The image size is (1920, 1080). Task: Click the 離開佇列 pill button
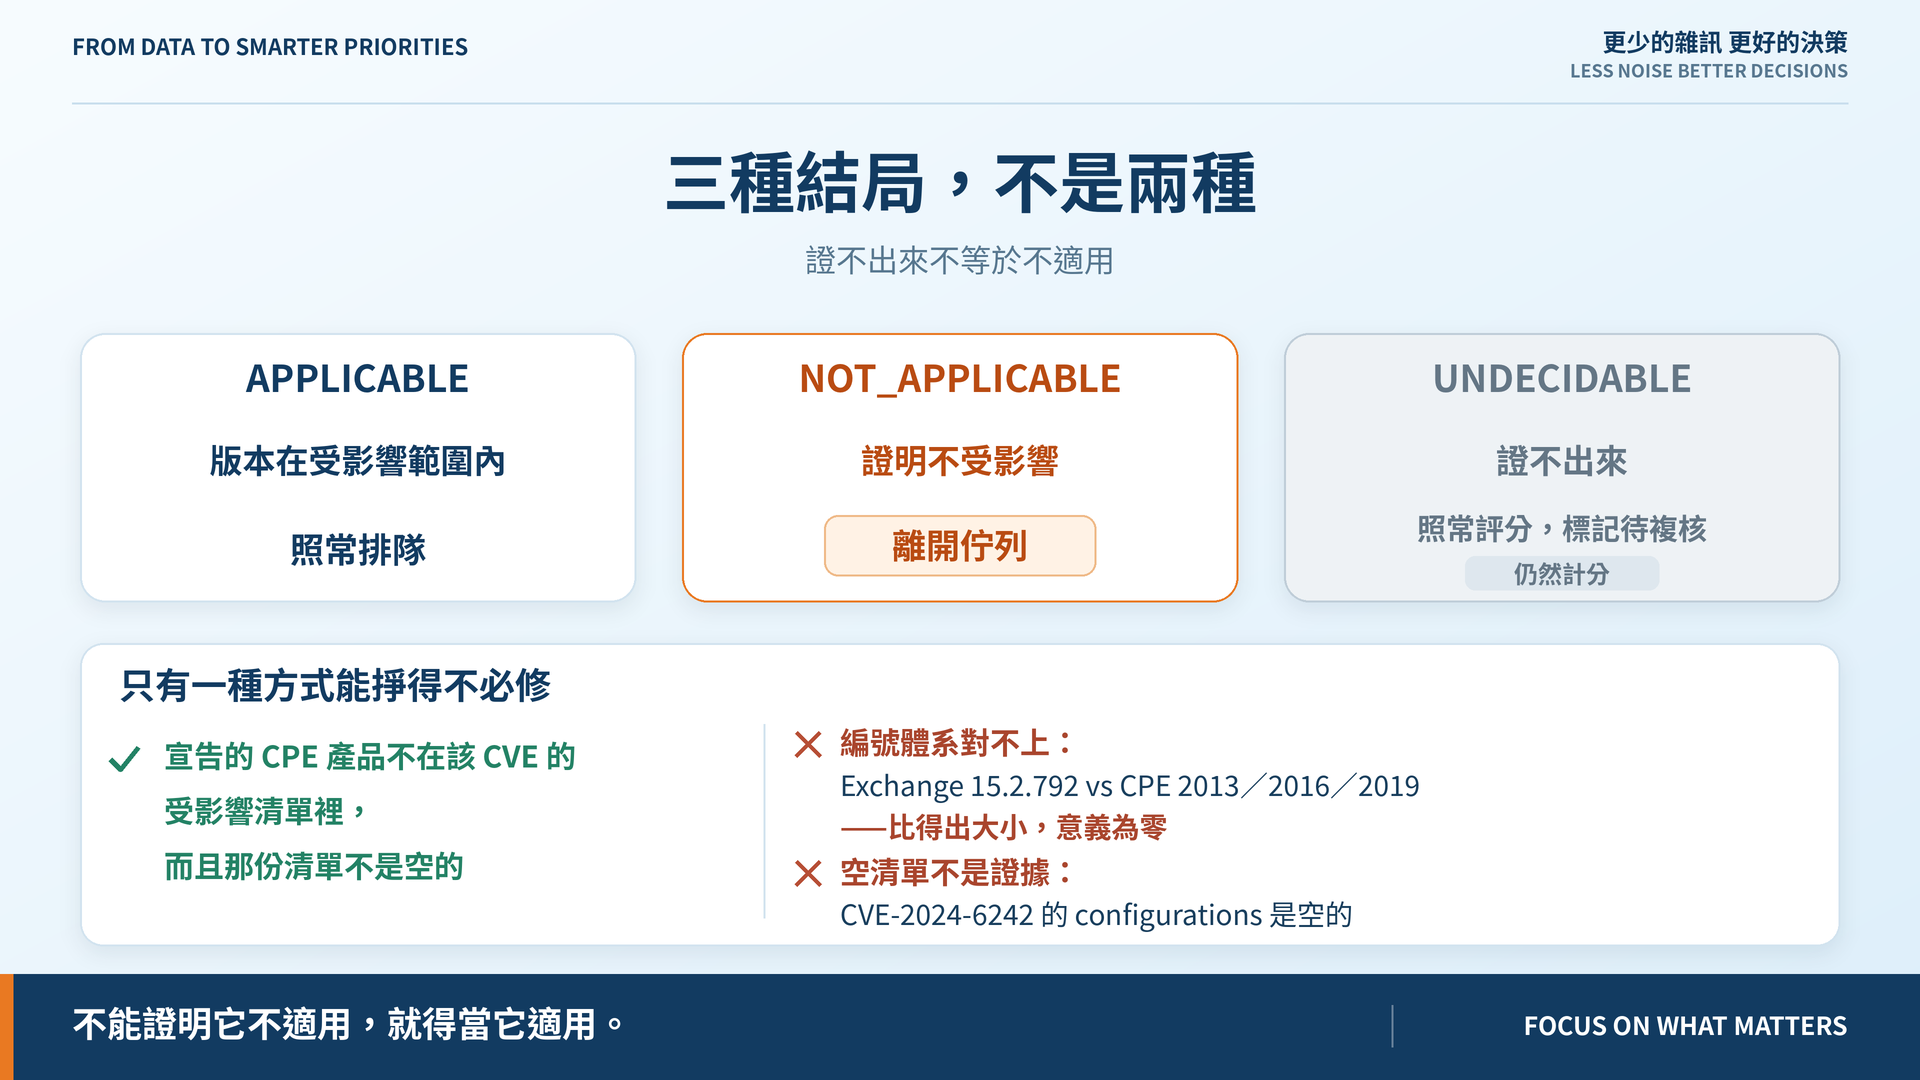tap(960, 546)
